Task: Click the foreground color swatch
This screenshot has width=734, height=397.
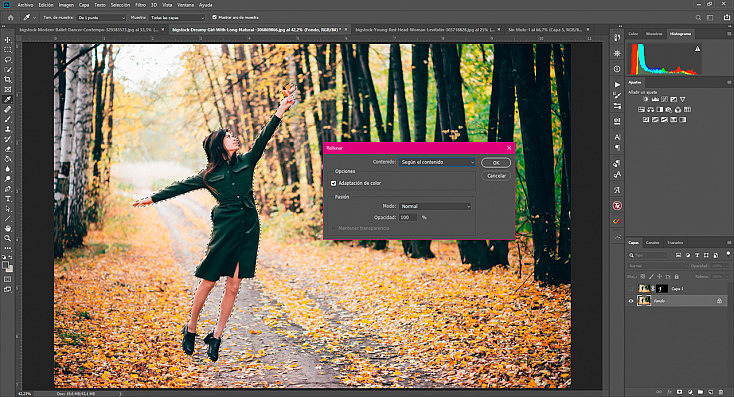Action: pyautogui.click(x=6, y=265)
